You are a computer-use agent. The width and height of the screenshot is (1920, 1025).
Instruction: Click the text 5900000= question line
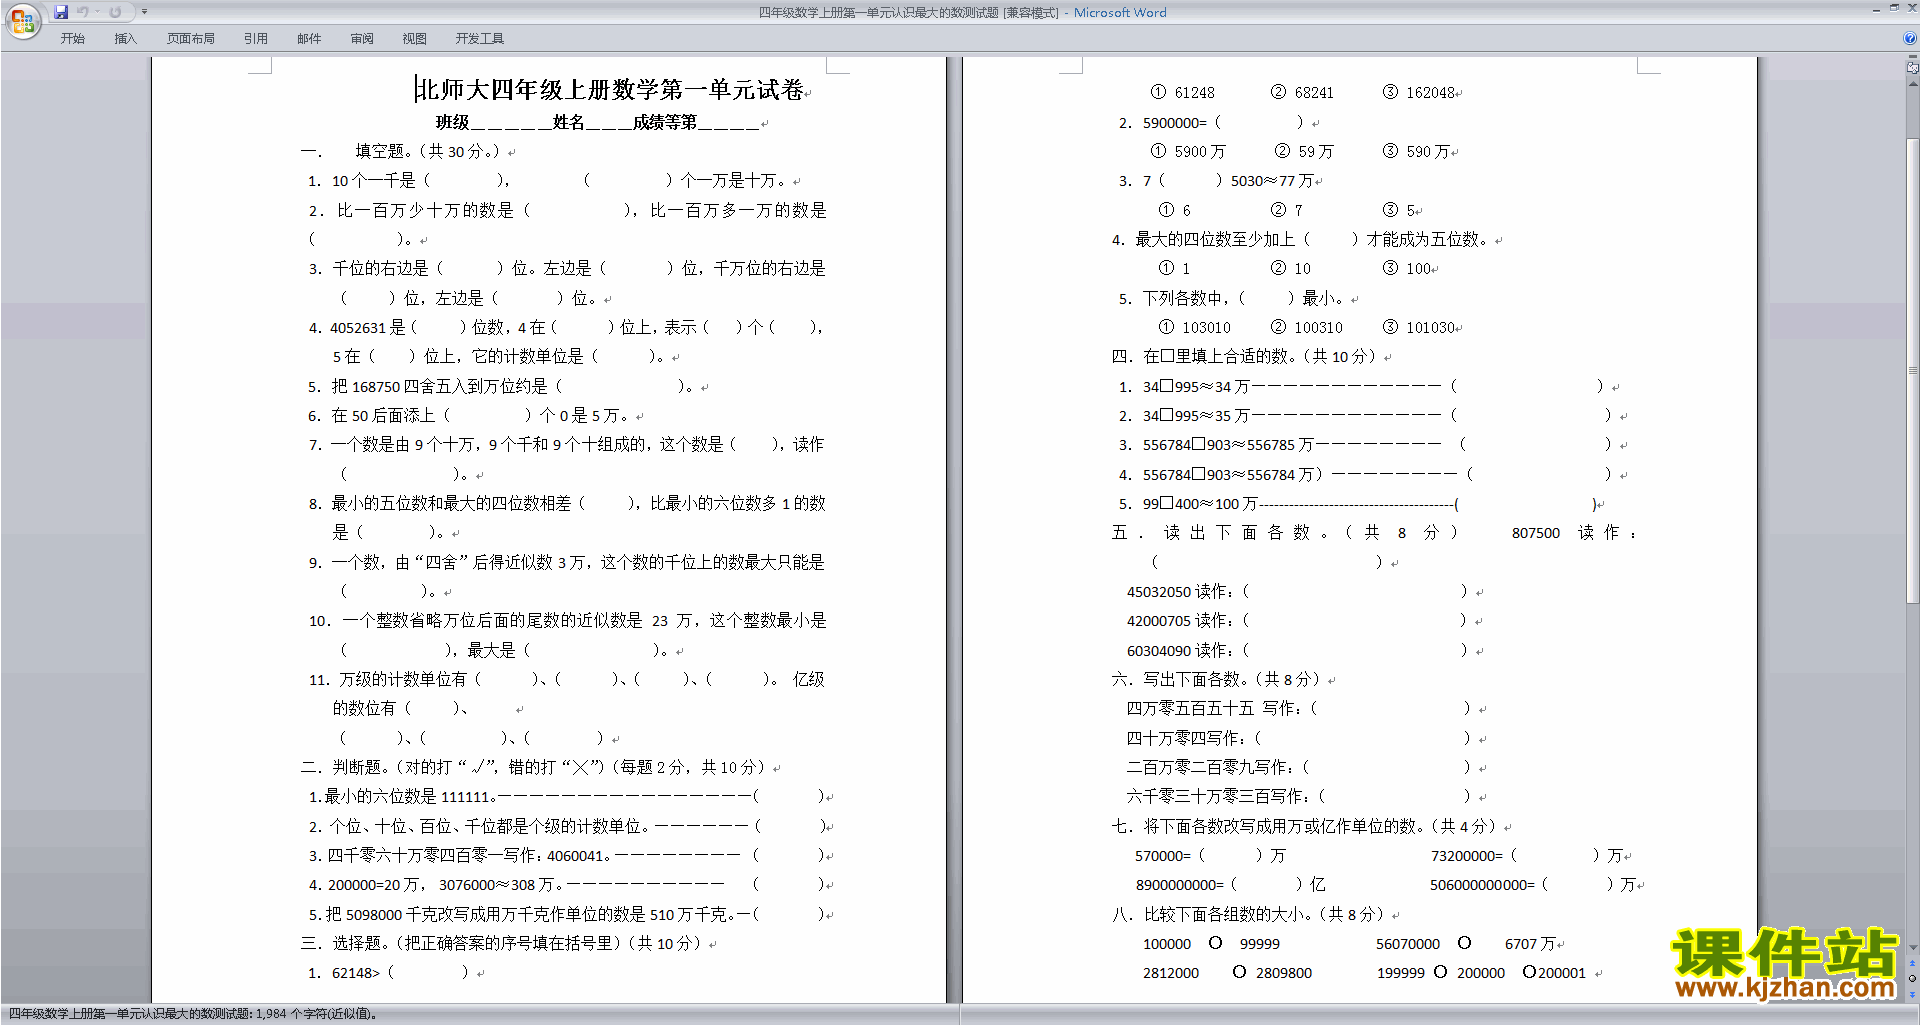click(1210, 122)
